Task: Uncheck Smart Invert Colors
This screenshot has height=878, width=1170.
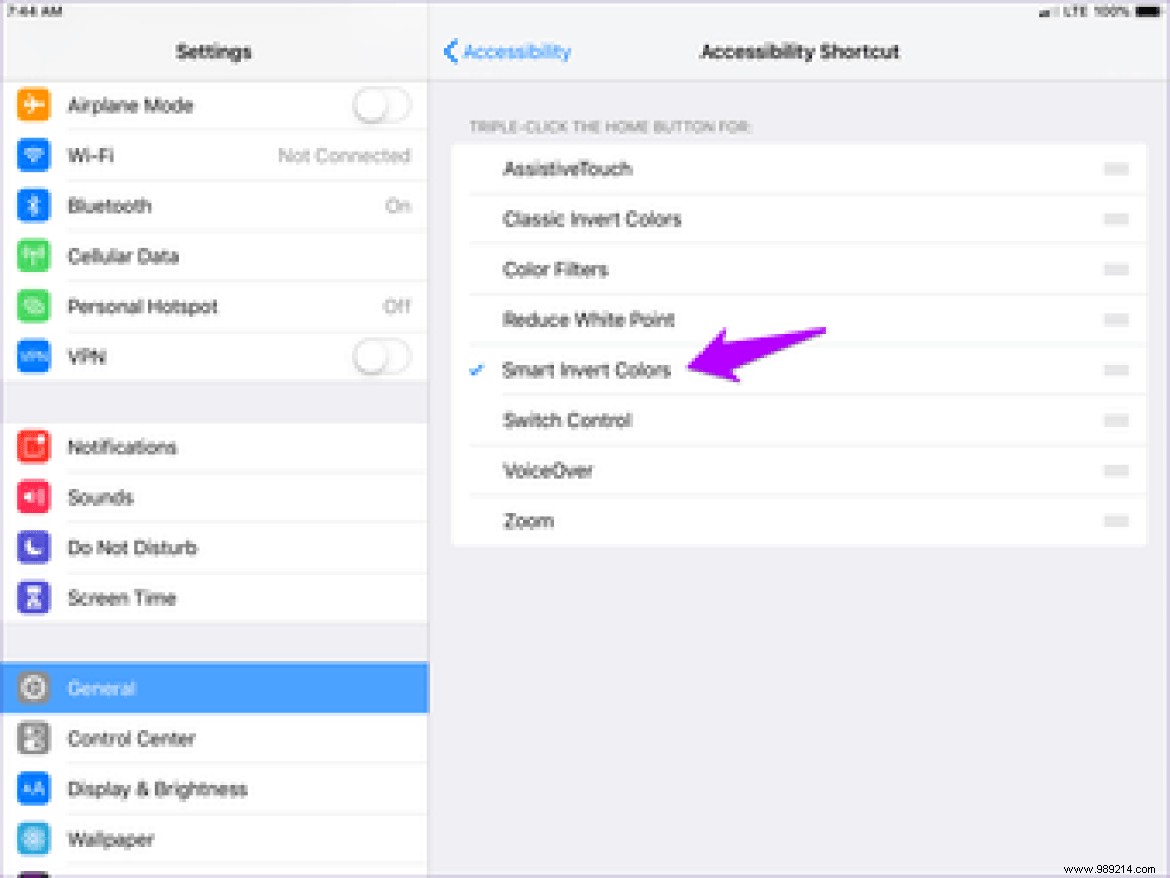Action: click(588, 370)
